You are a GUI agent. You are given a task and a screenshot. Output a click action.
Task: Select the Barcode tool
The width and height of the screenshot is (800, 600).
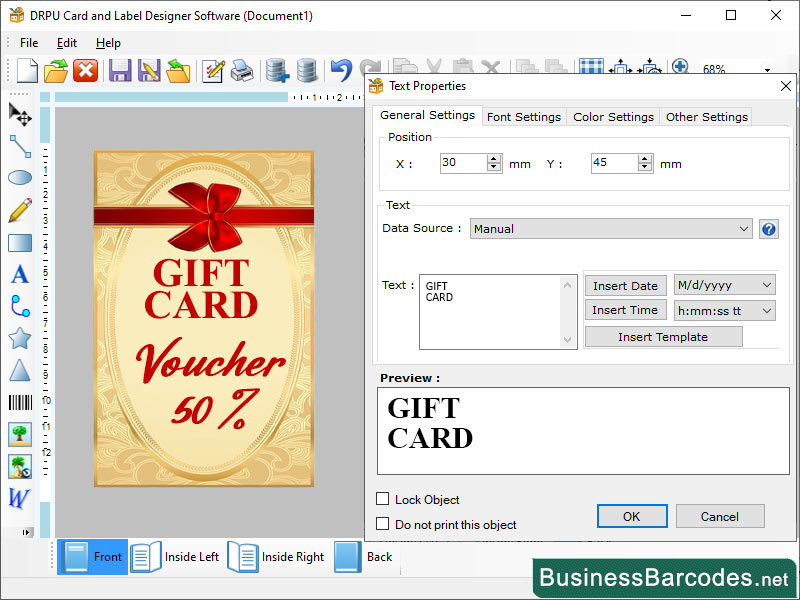(19, 402)
